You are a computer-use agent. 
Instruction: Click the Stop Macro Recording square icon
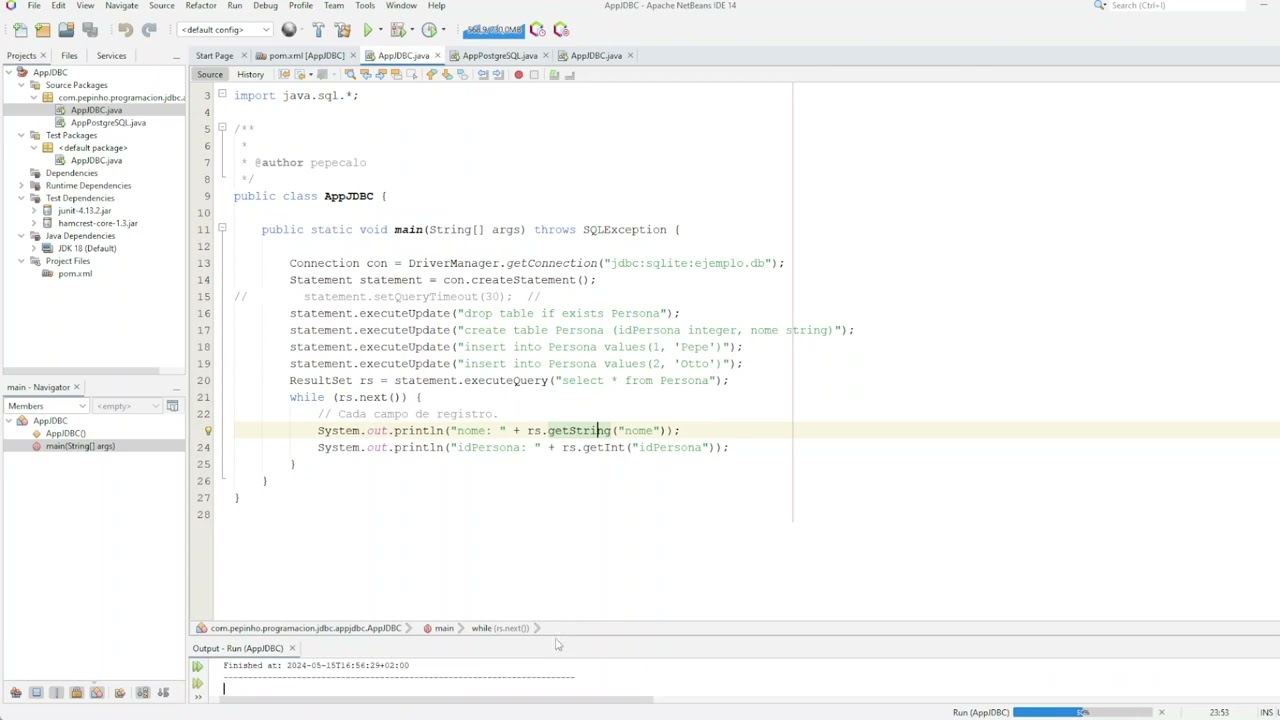[534, 74]
